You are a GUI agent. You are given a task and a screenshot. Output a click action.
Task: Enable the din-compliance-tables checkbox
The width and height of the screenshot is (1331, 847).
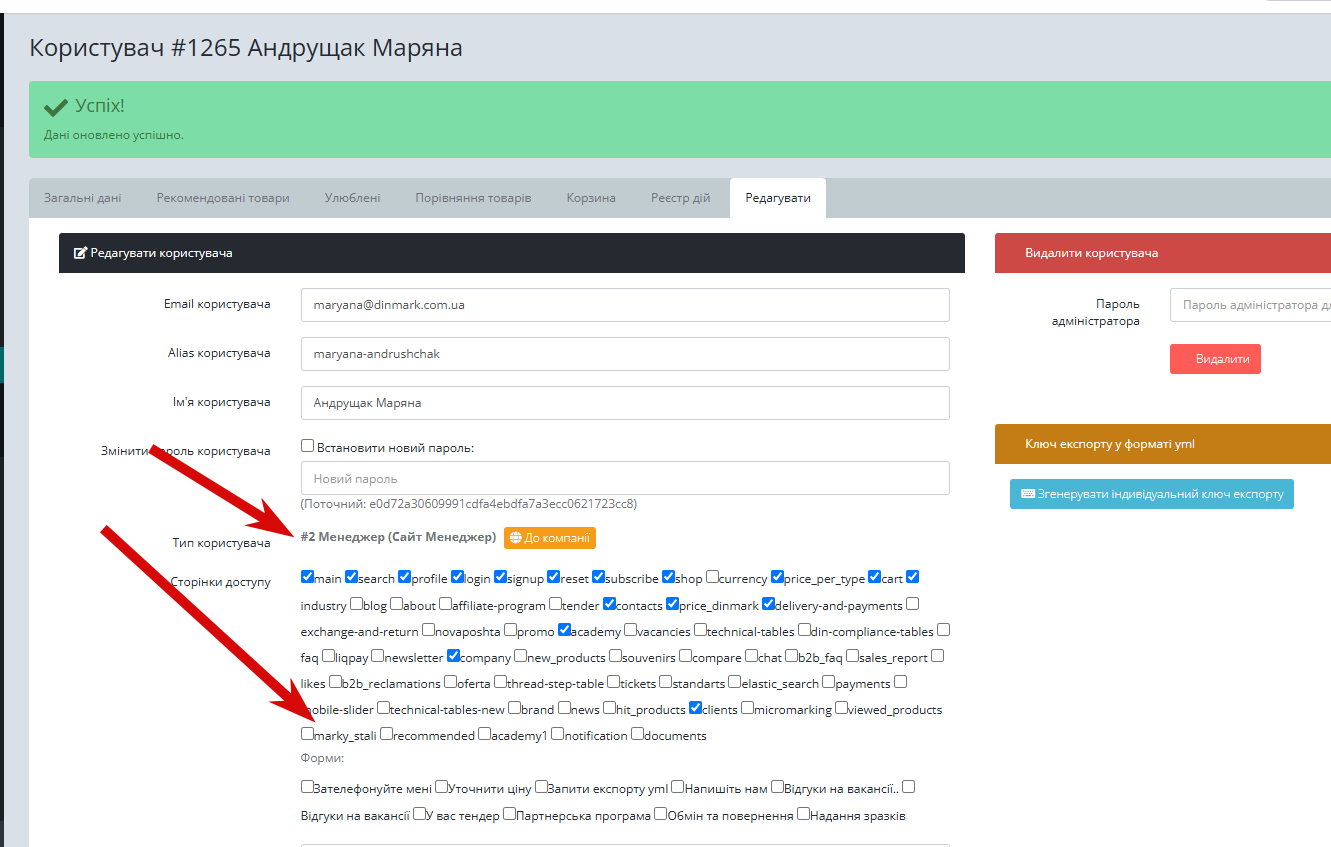click(805, 630)
